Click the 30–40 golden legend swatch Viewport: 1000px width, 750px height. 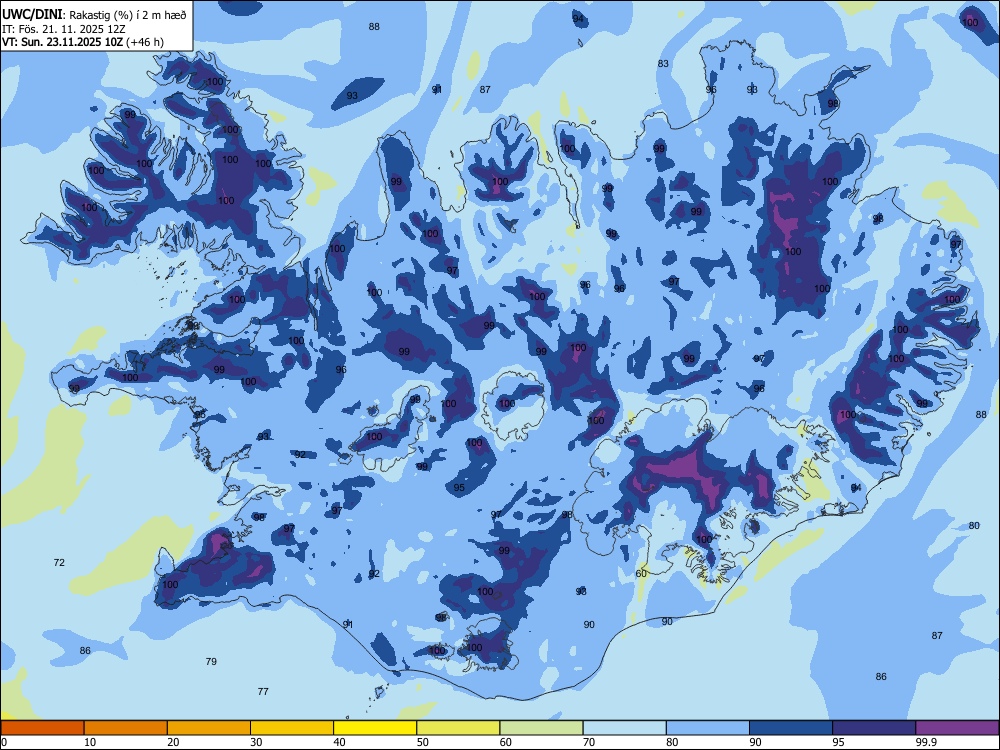(x=292, y=728)
